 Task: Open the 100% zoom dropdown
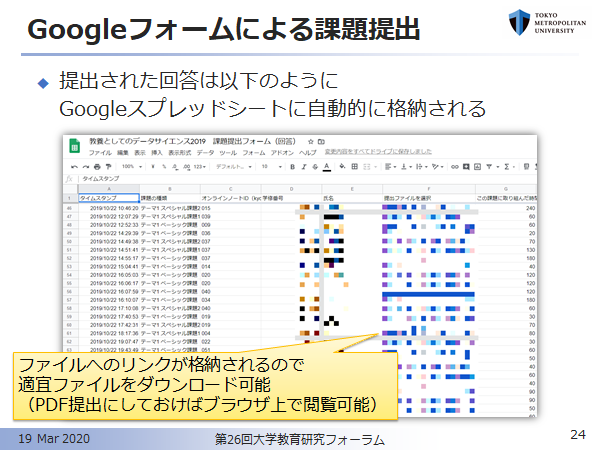point(132,167)
